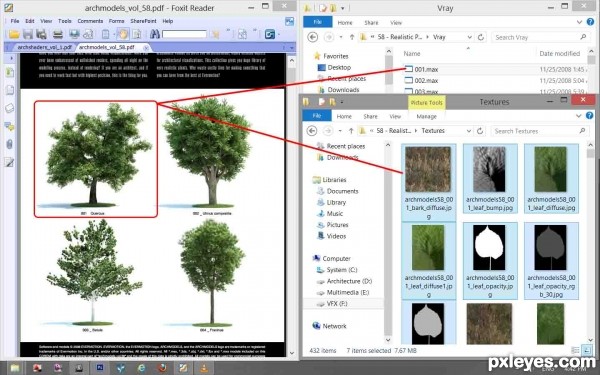Open Documents library in Textures window
This screenshot has width=600, height=375.
point(338,191)
